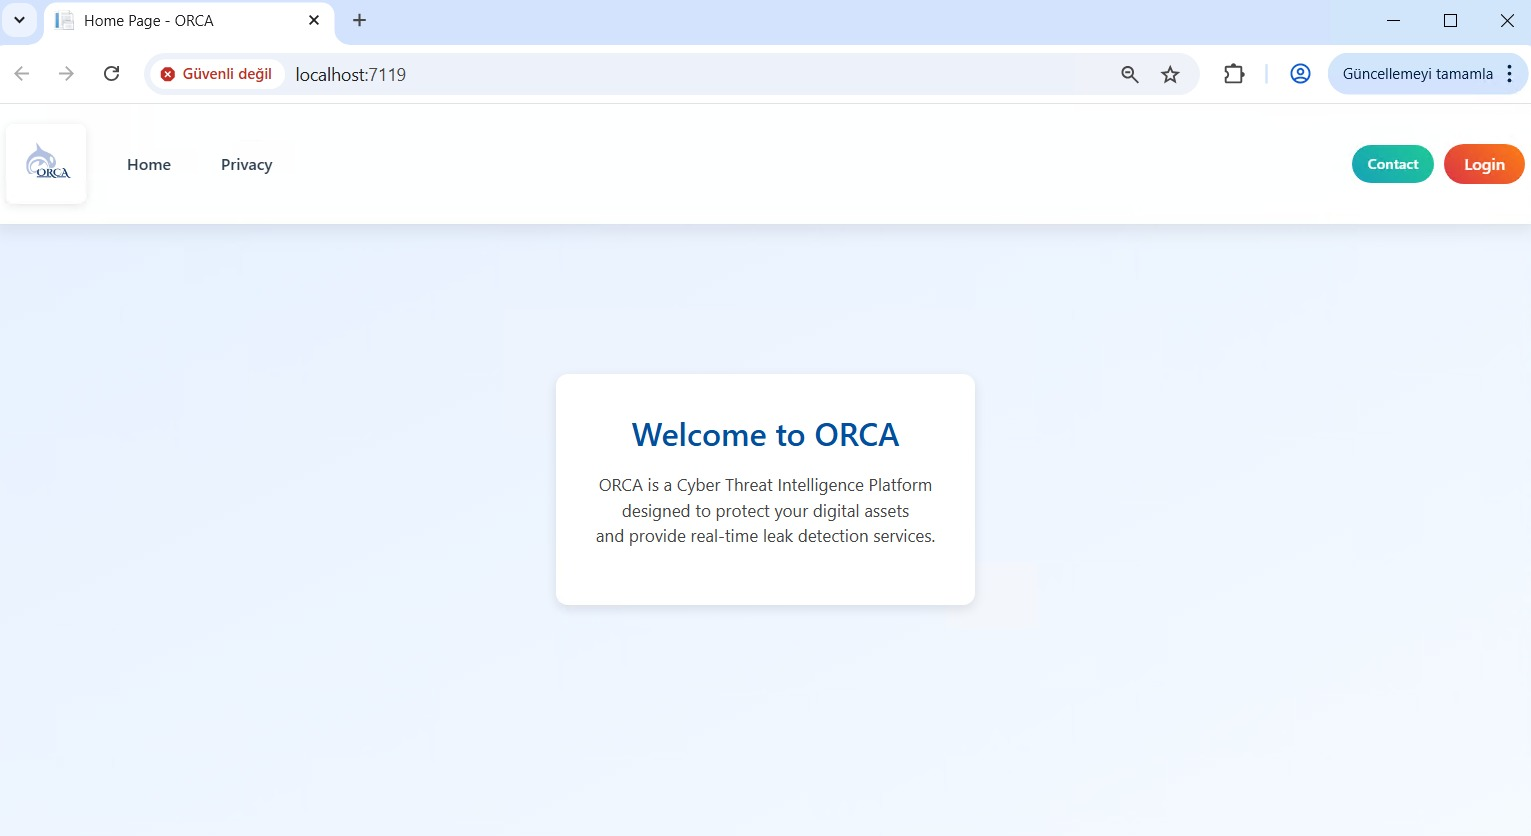Screen dimensions: 1531x836
Task: Click the forward navigation arrow
Action: [x=66, y=73]
